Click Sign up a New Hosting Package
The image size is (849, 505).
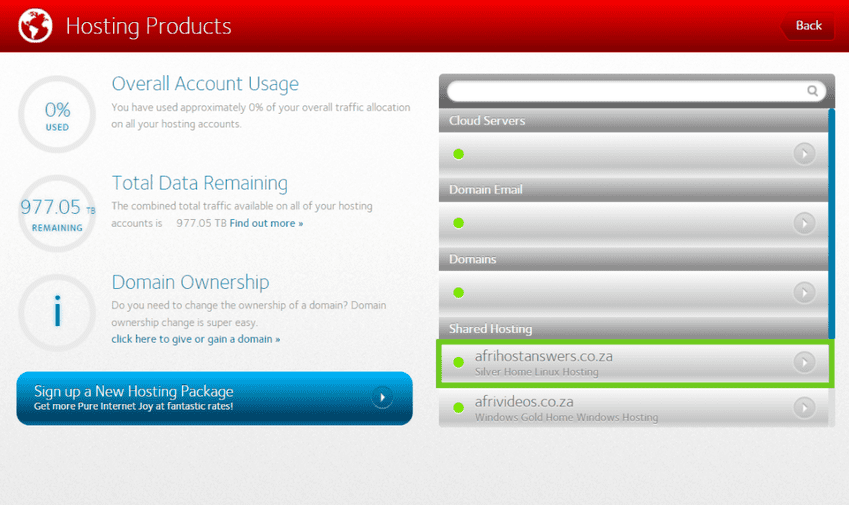point(200,397)
